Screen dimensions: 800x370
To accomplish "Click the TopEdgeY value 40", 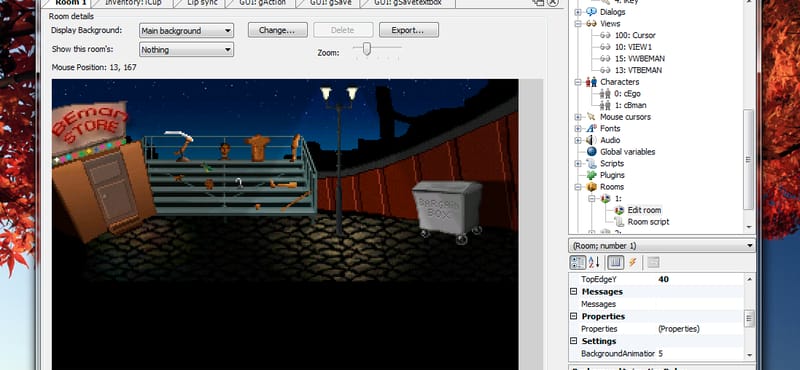I will pyautogui.click(x=663, y=279).
